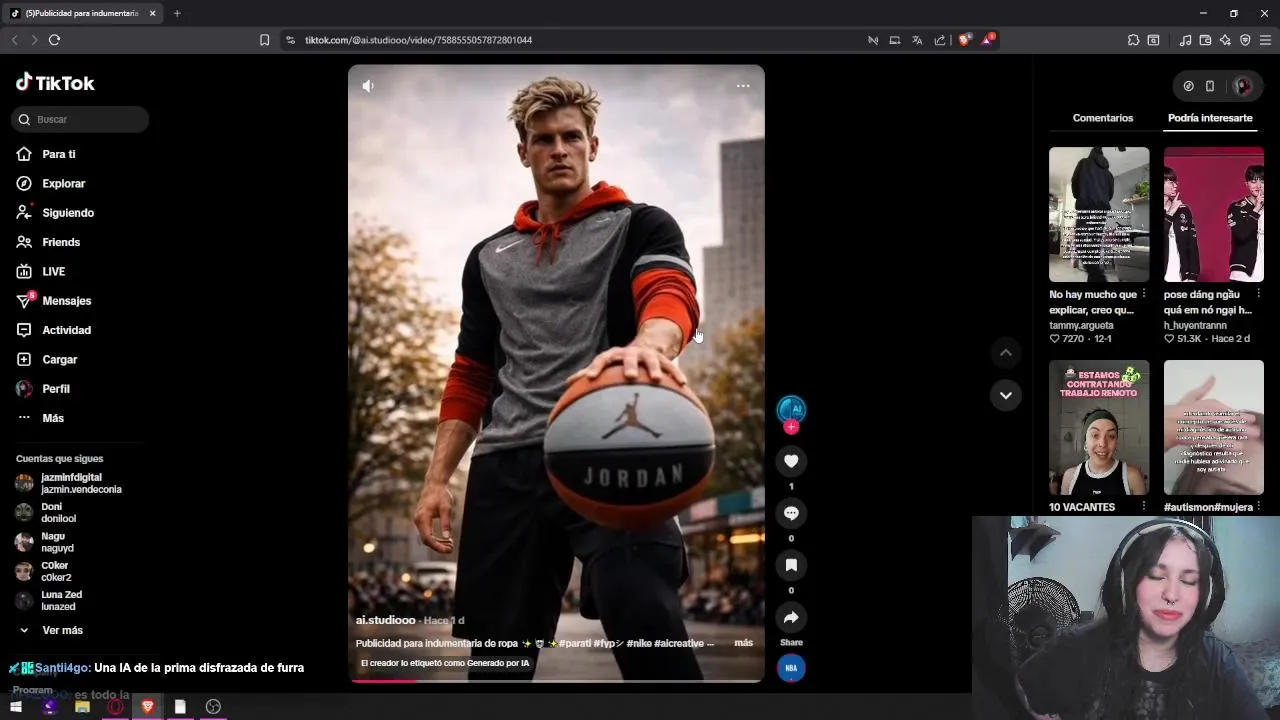
Task: Open options for No hay mucho que explicar video
Action: [1144, 295]
